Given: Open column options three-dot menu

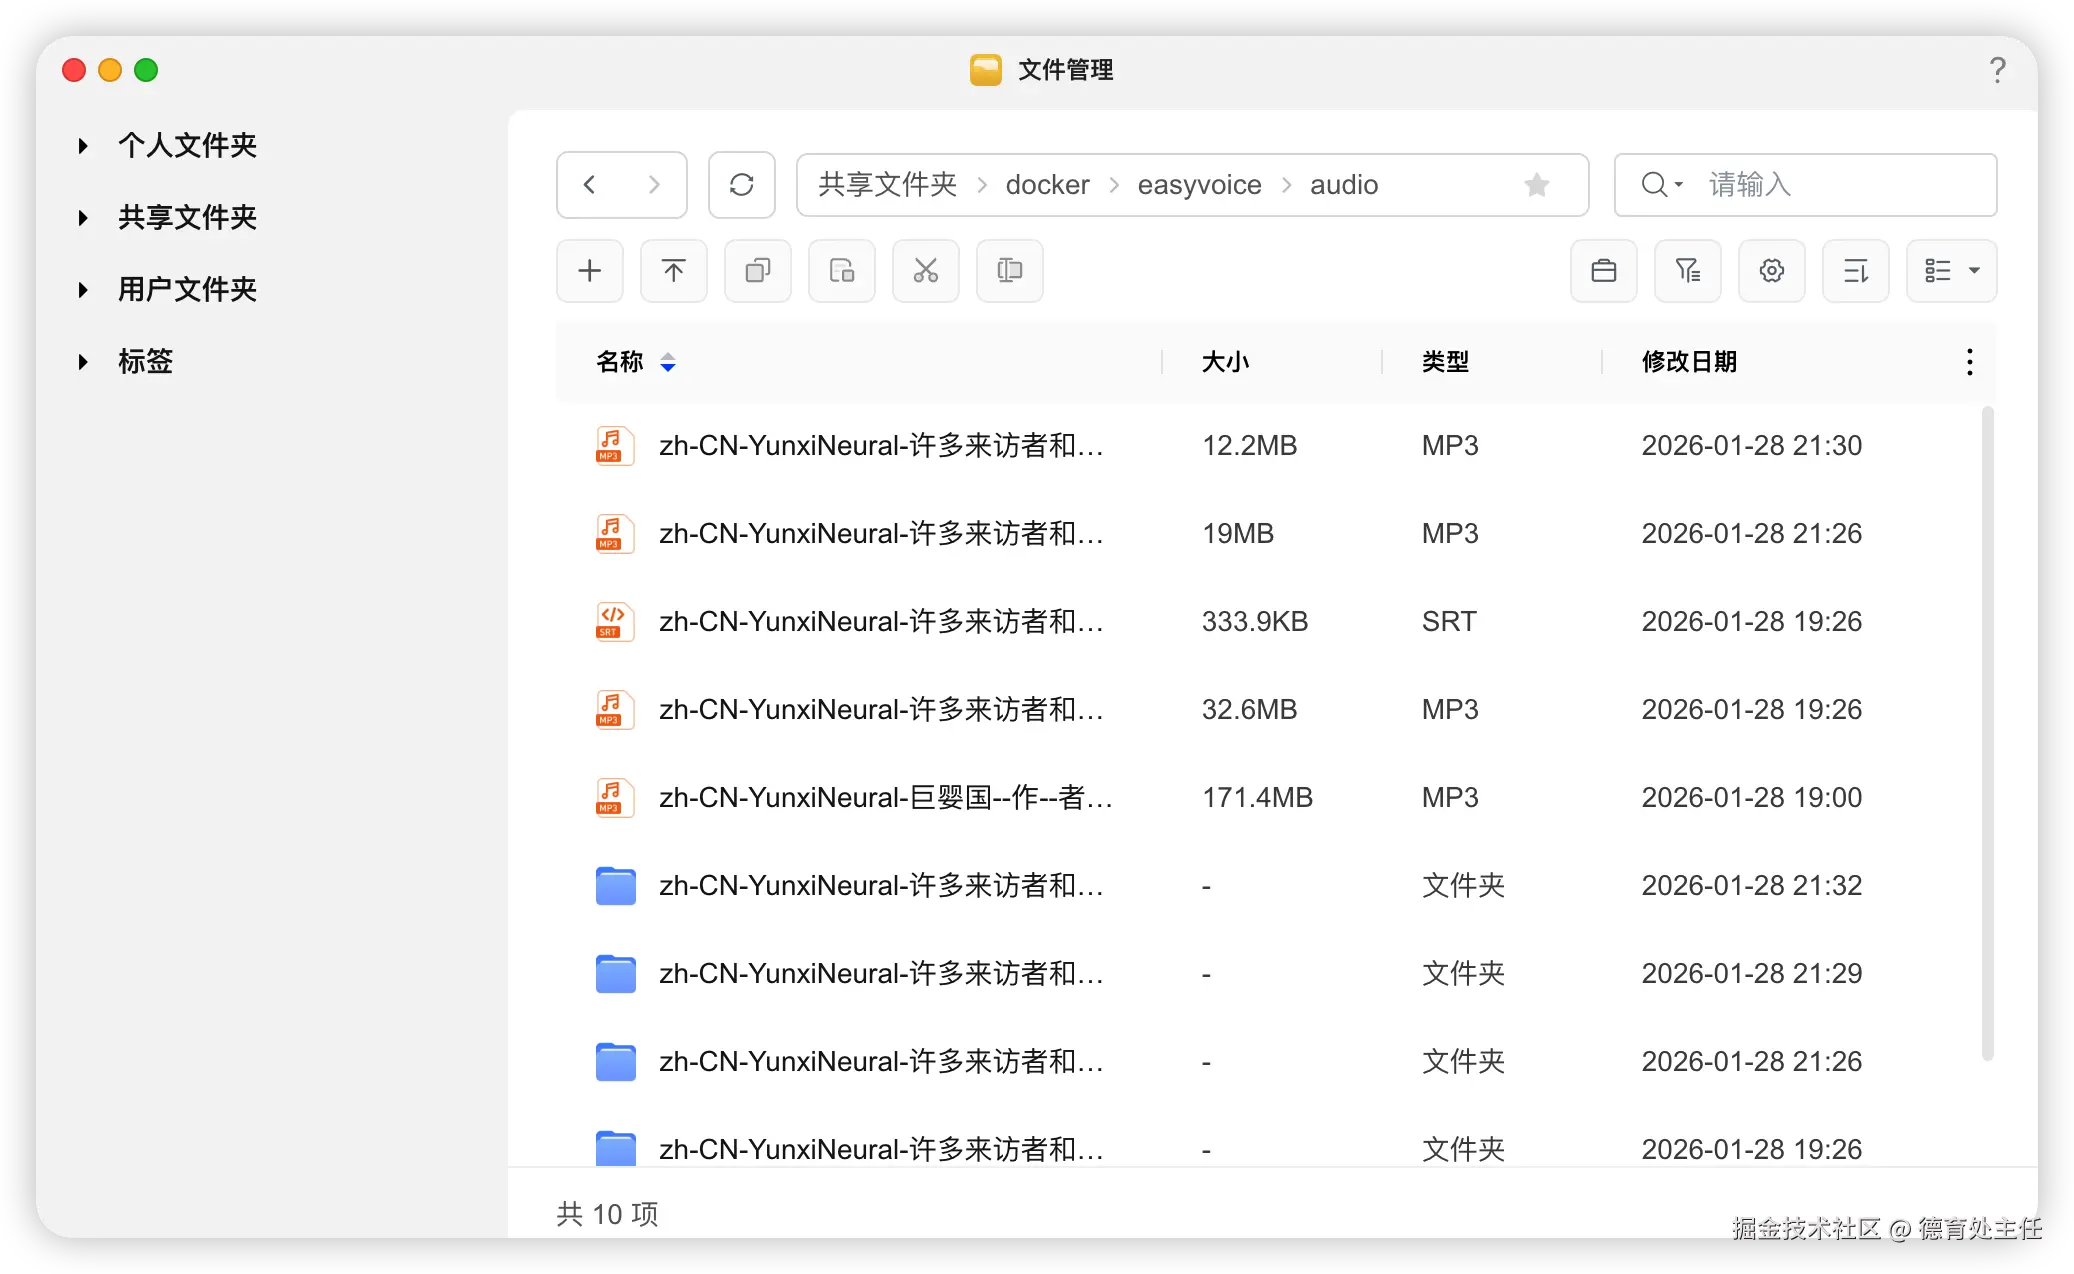Looking at the screenshot, I should click(x=1969, y=362).
